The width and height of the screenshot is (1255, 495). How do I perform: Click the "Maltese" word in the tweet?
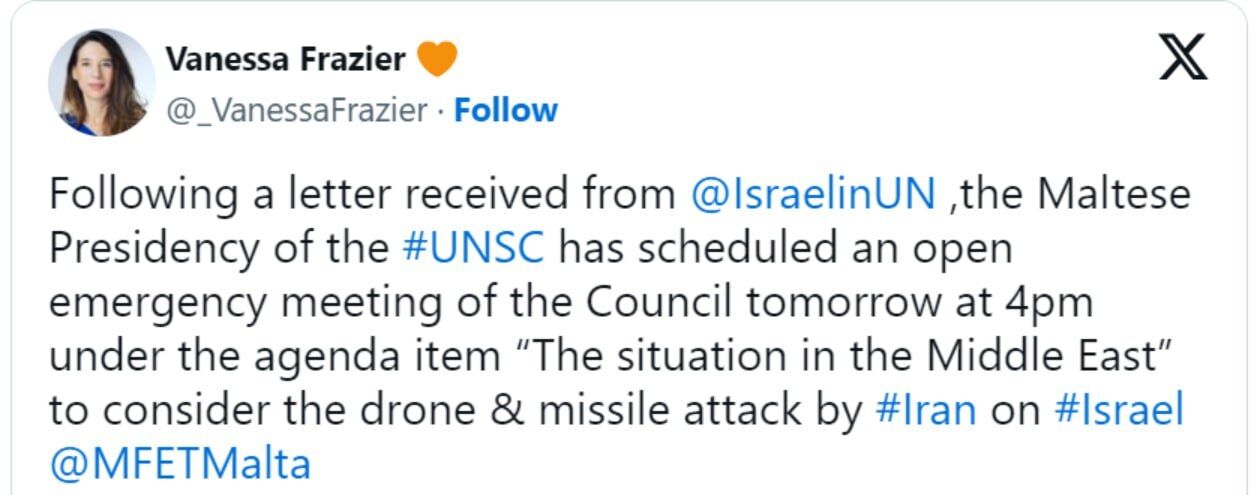pos(1114,195)
